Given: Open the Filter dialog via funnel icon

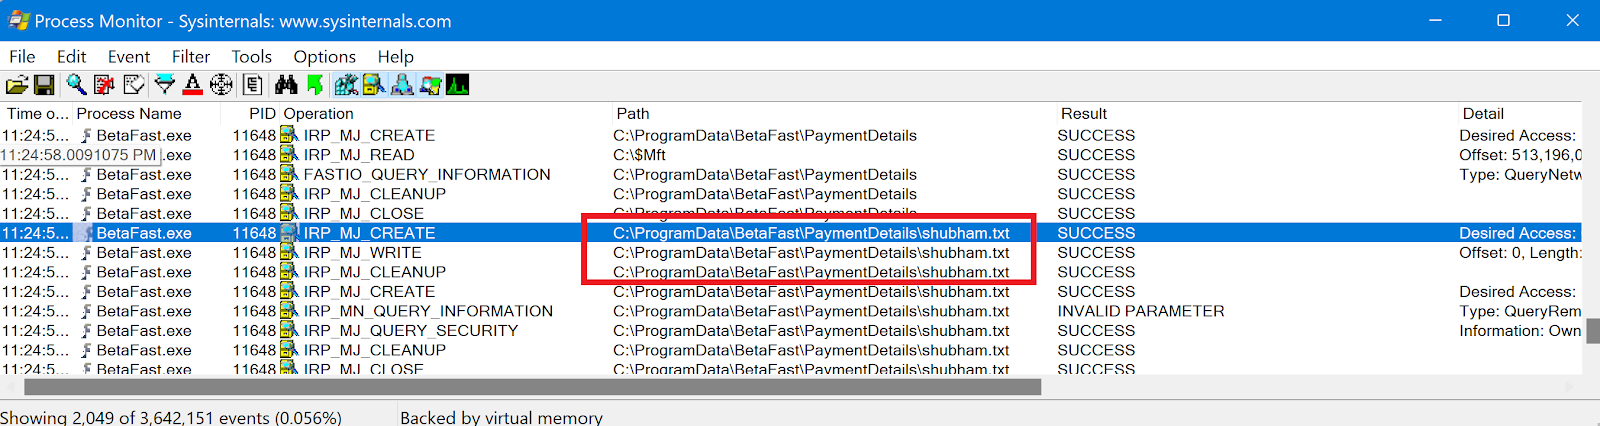Looking at the screenshot, I should coord(165,85).
